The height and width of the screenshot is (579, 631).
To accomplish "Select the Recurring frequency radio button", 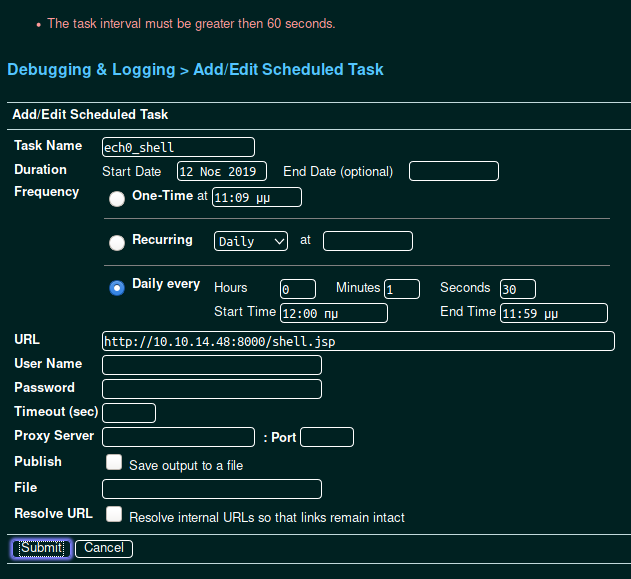I will (117, 242).
